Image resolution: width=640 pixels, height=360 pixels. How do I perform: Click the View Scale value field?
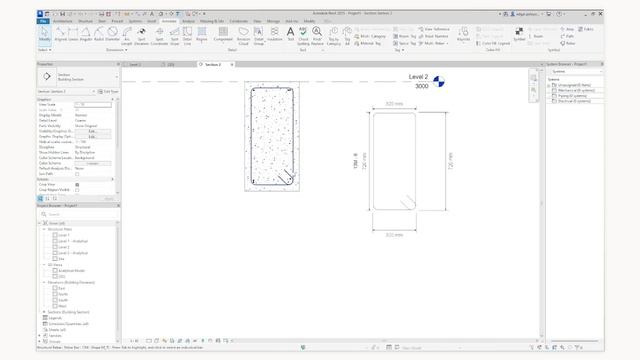click(x=93, y=105)
